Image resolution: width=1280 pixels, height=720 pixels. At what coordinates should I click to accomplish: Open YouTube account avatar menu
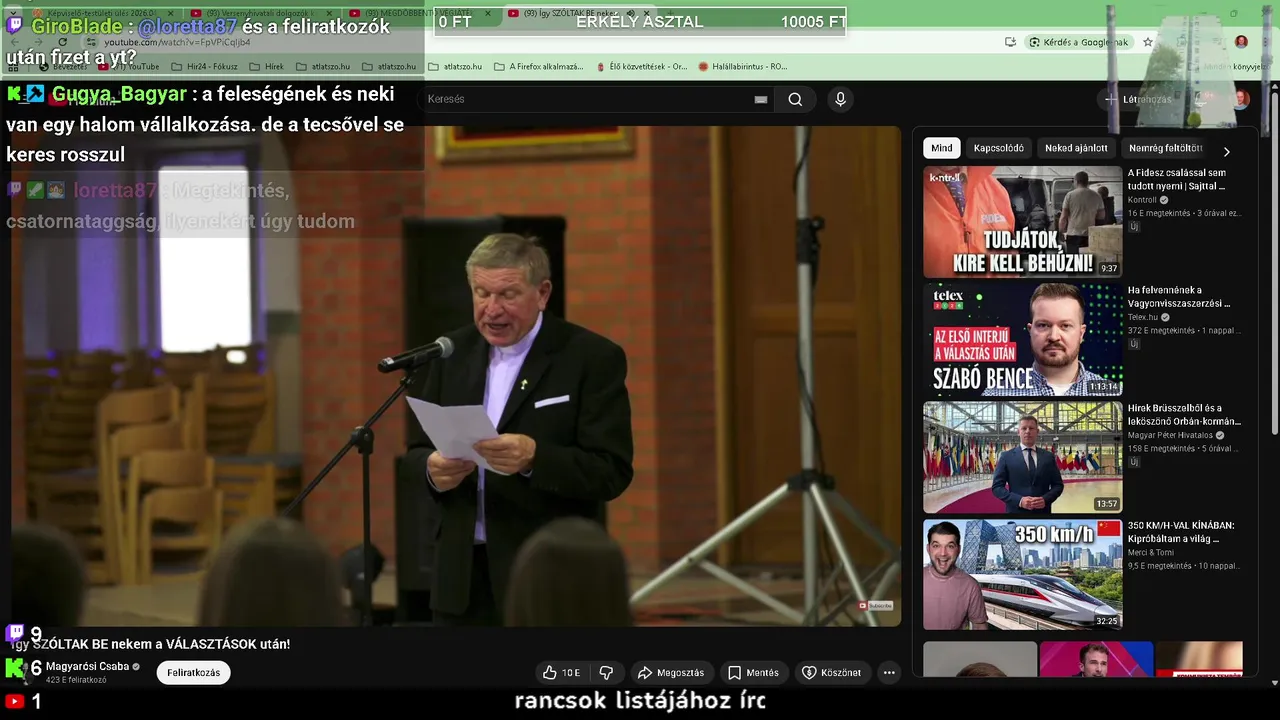point(1241,99)
